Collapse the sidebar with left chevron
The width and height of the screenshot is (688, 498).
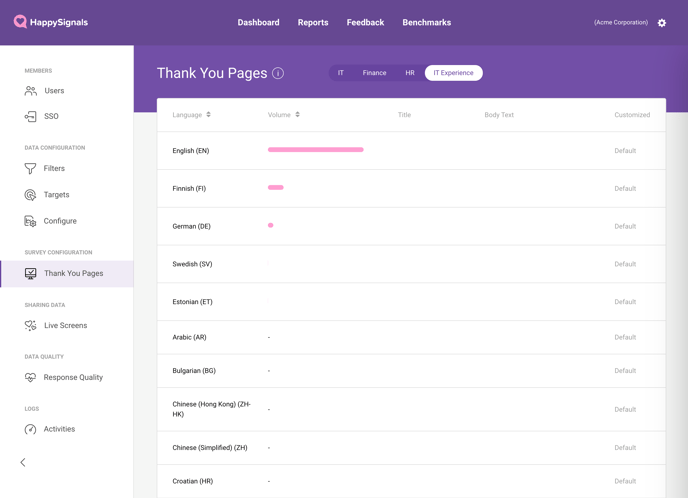[x=23, y=462]
